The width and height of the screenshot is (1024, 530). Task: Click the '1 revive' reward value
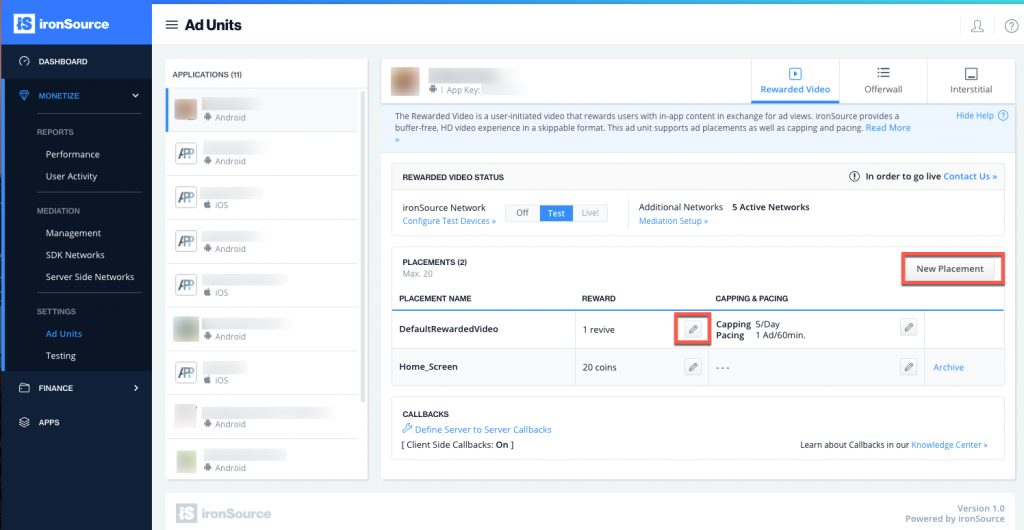pyautogui.click(x=599, y=330)
